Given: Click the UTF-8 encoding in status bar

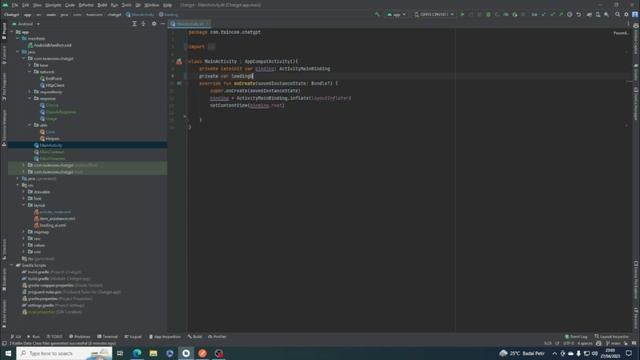Looking at the screenshot, I should pyautogui.click(x=568, y=343).
